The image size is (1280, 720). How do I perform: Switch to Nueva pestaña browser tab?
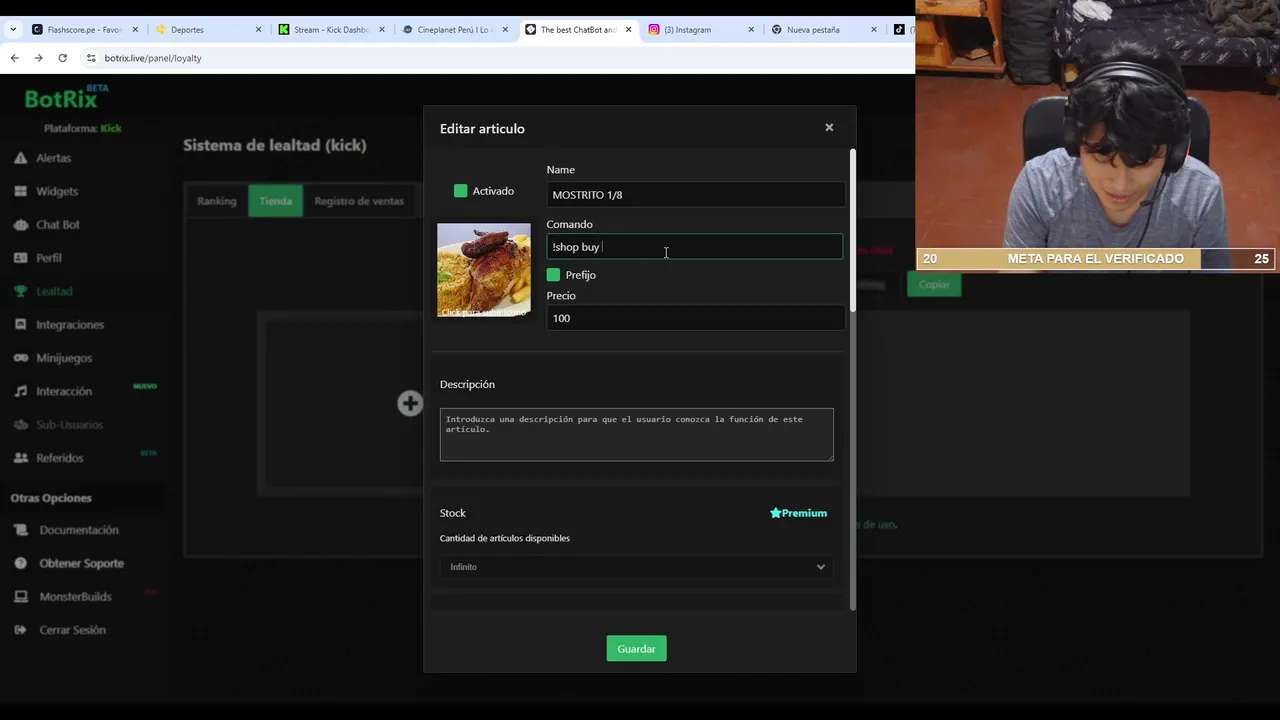tap(822, 30)
